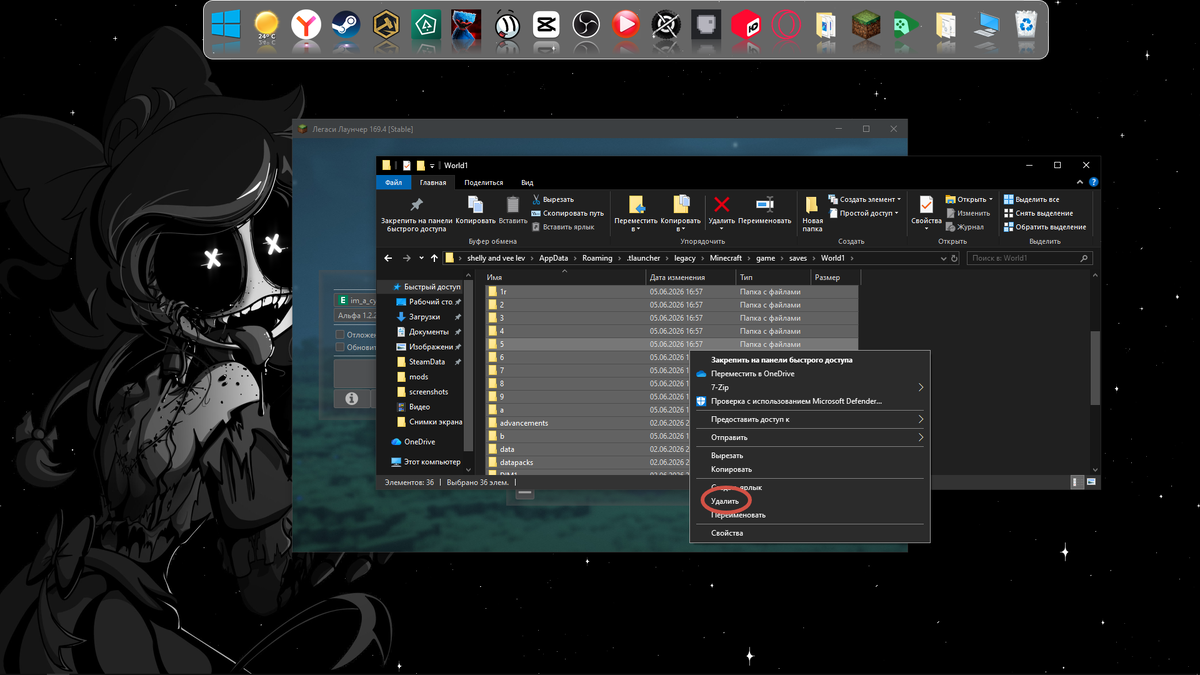Open Этот компьютер in the navigation pane
Viewport: 1200px width, 675px height.
coord(426,462)
